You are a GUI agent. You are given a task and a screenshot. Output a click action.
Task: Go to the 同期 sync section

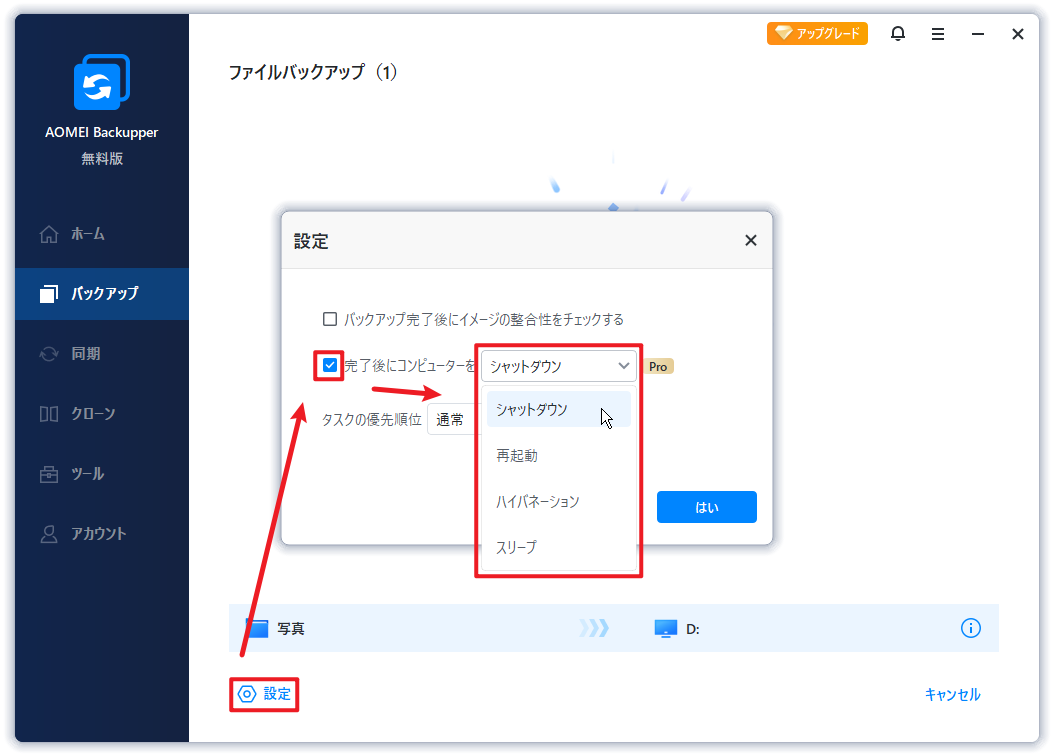(x=102, y=354)
